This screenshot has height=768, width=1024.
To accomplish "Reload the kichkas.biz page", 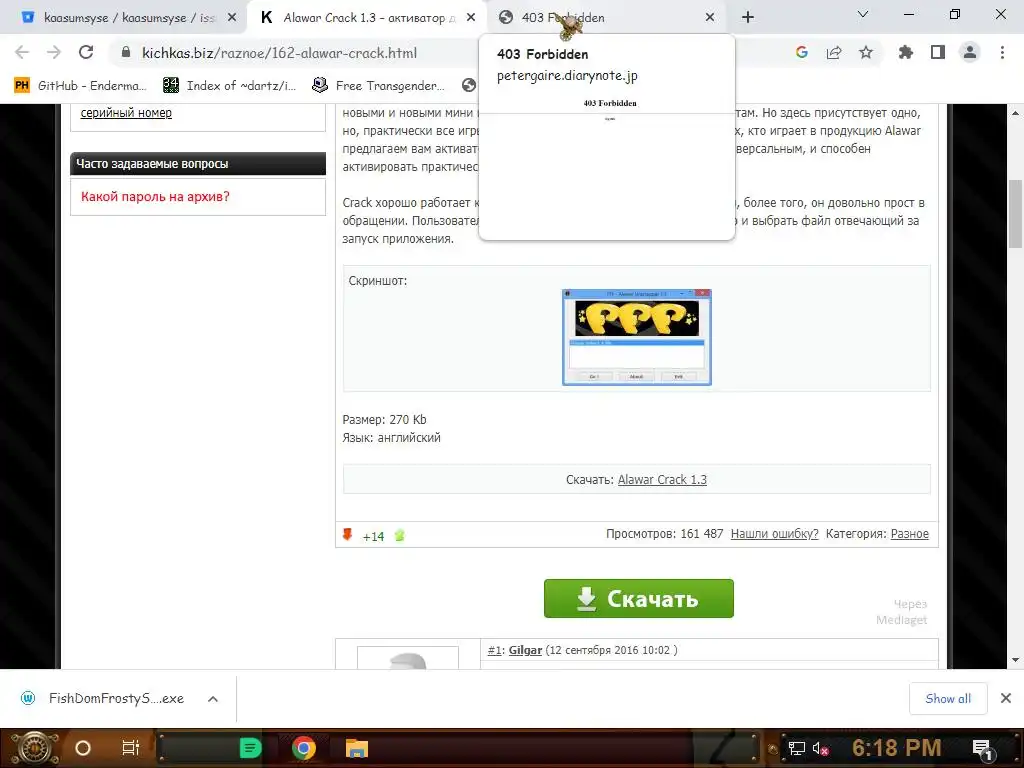I will point(86,52).
